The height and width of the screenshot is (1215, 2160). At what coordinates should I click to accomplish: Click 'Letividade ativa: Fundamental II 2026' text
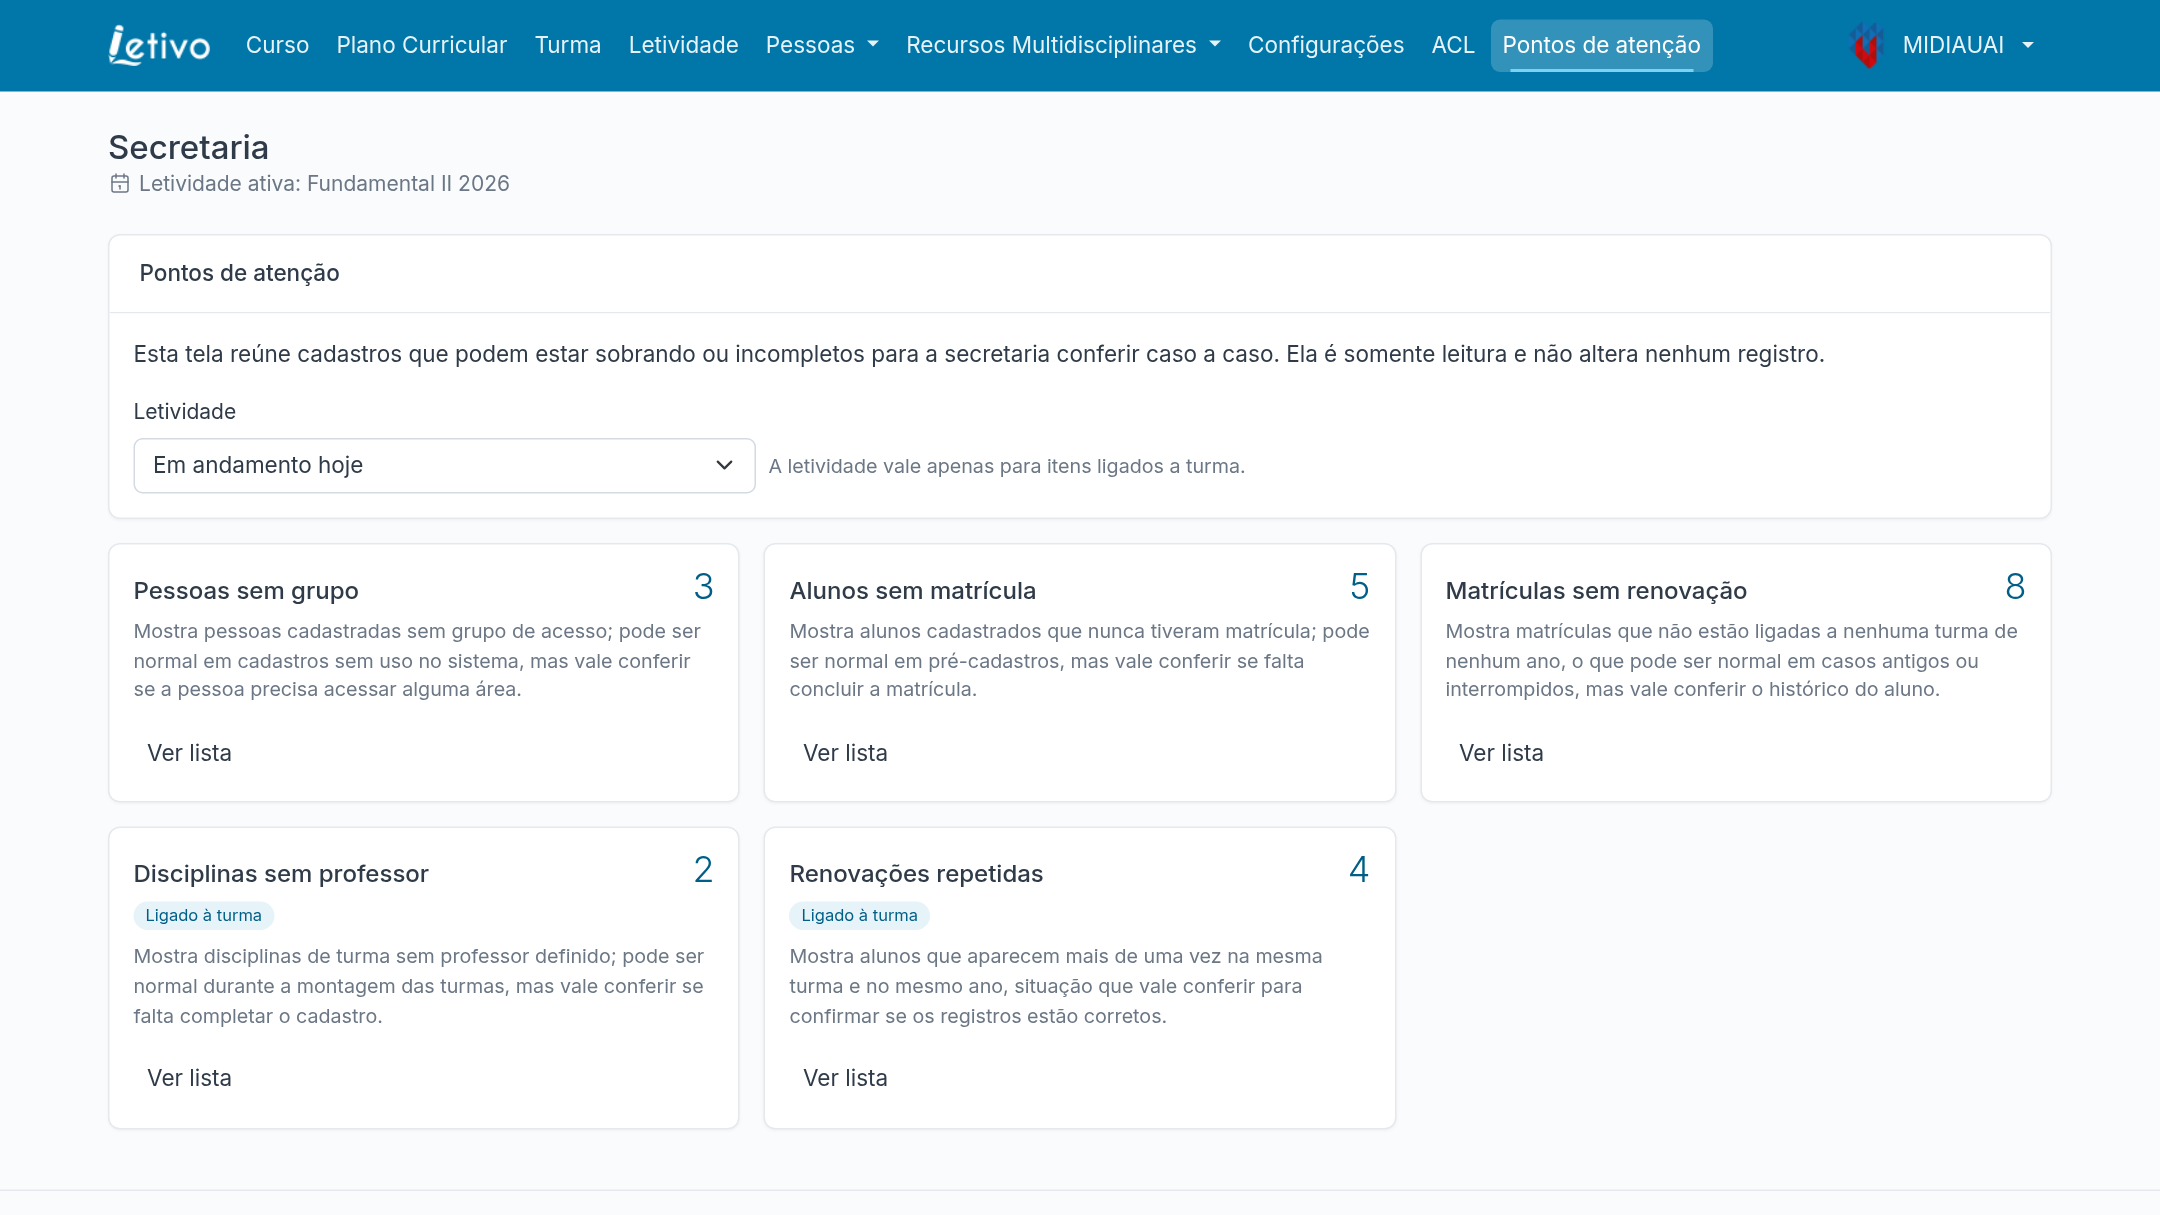[324, 184]
